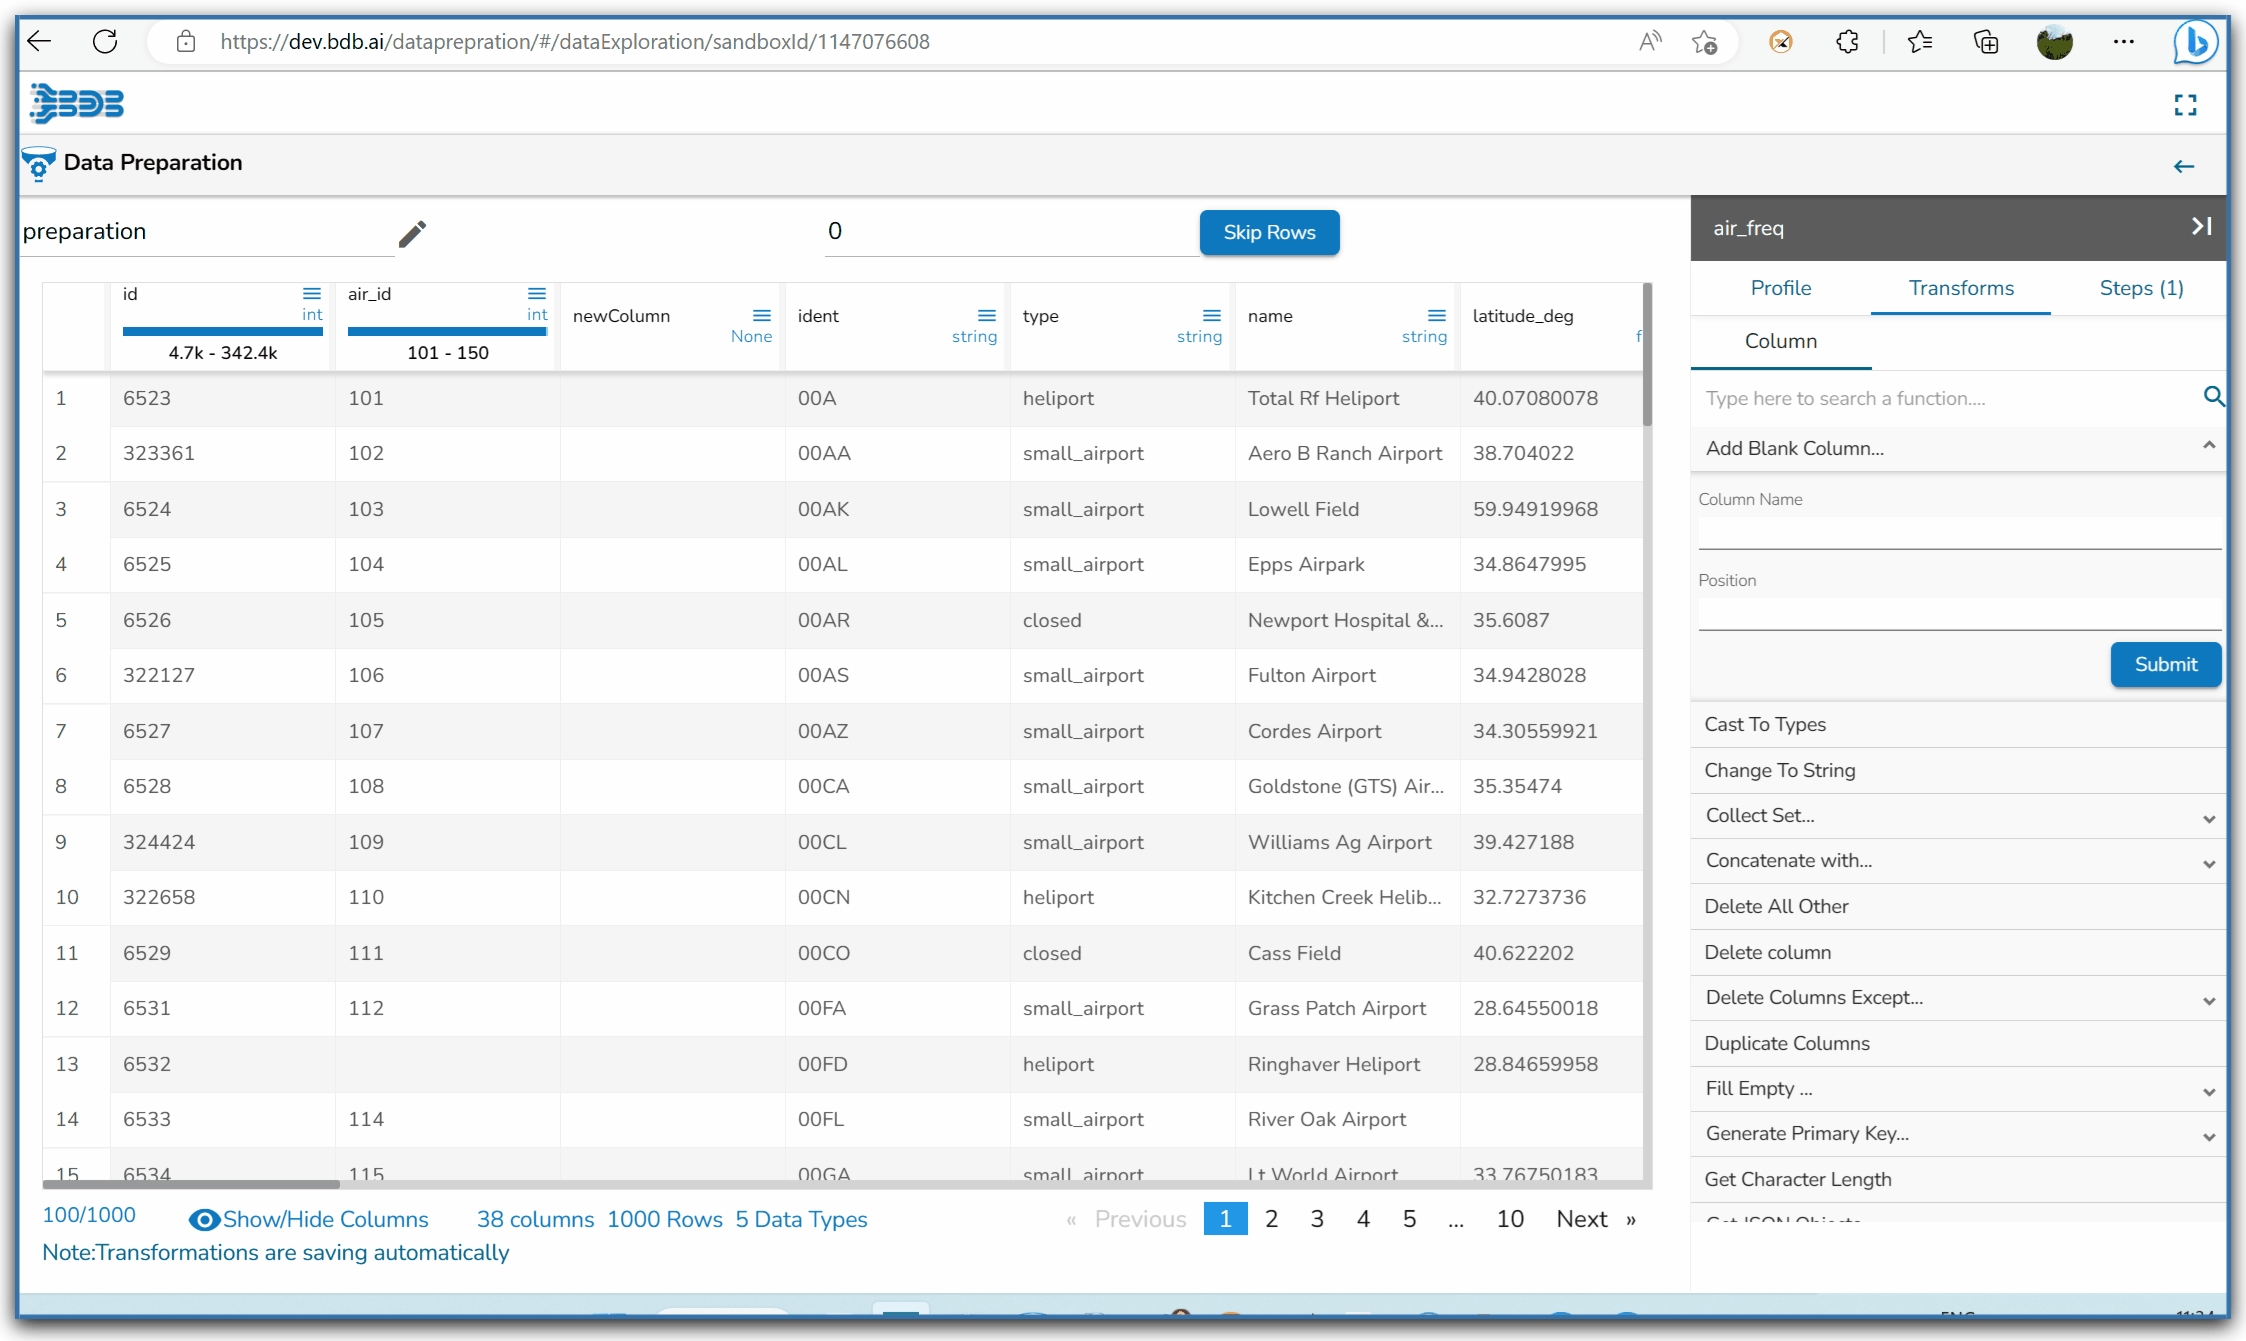
Task: Collapse the Add Blank Column section
Action: pyautogui.click(x=2208, y=446)
